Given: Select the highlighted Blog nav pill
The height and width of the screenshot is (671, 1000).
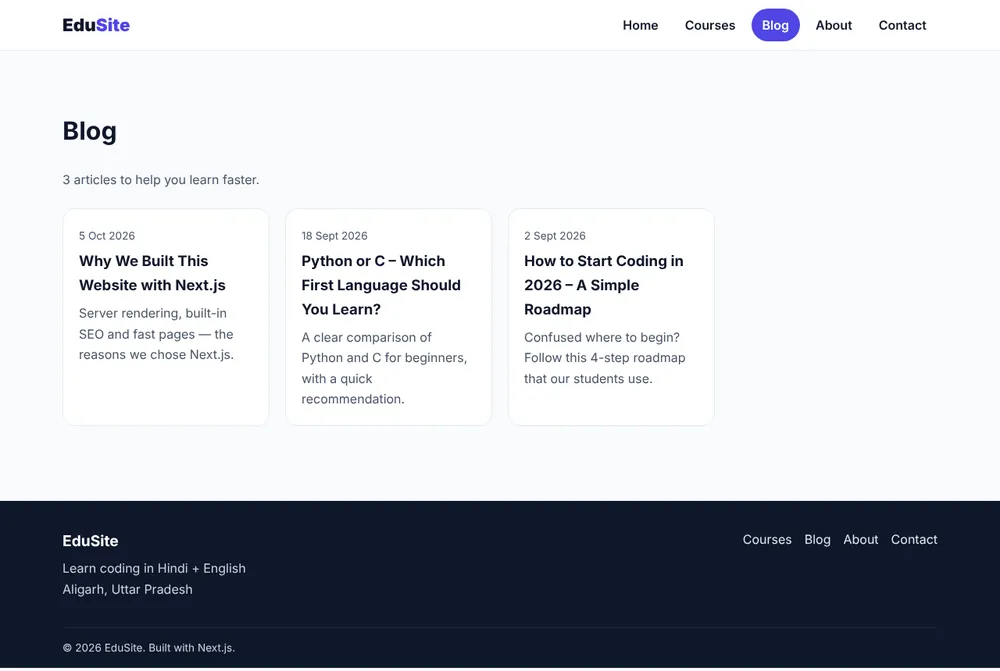Looking at the screenshot, I should click(776, 25).
